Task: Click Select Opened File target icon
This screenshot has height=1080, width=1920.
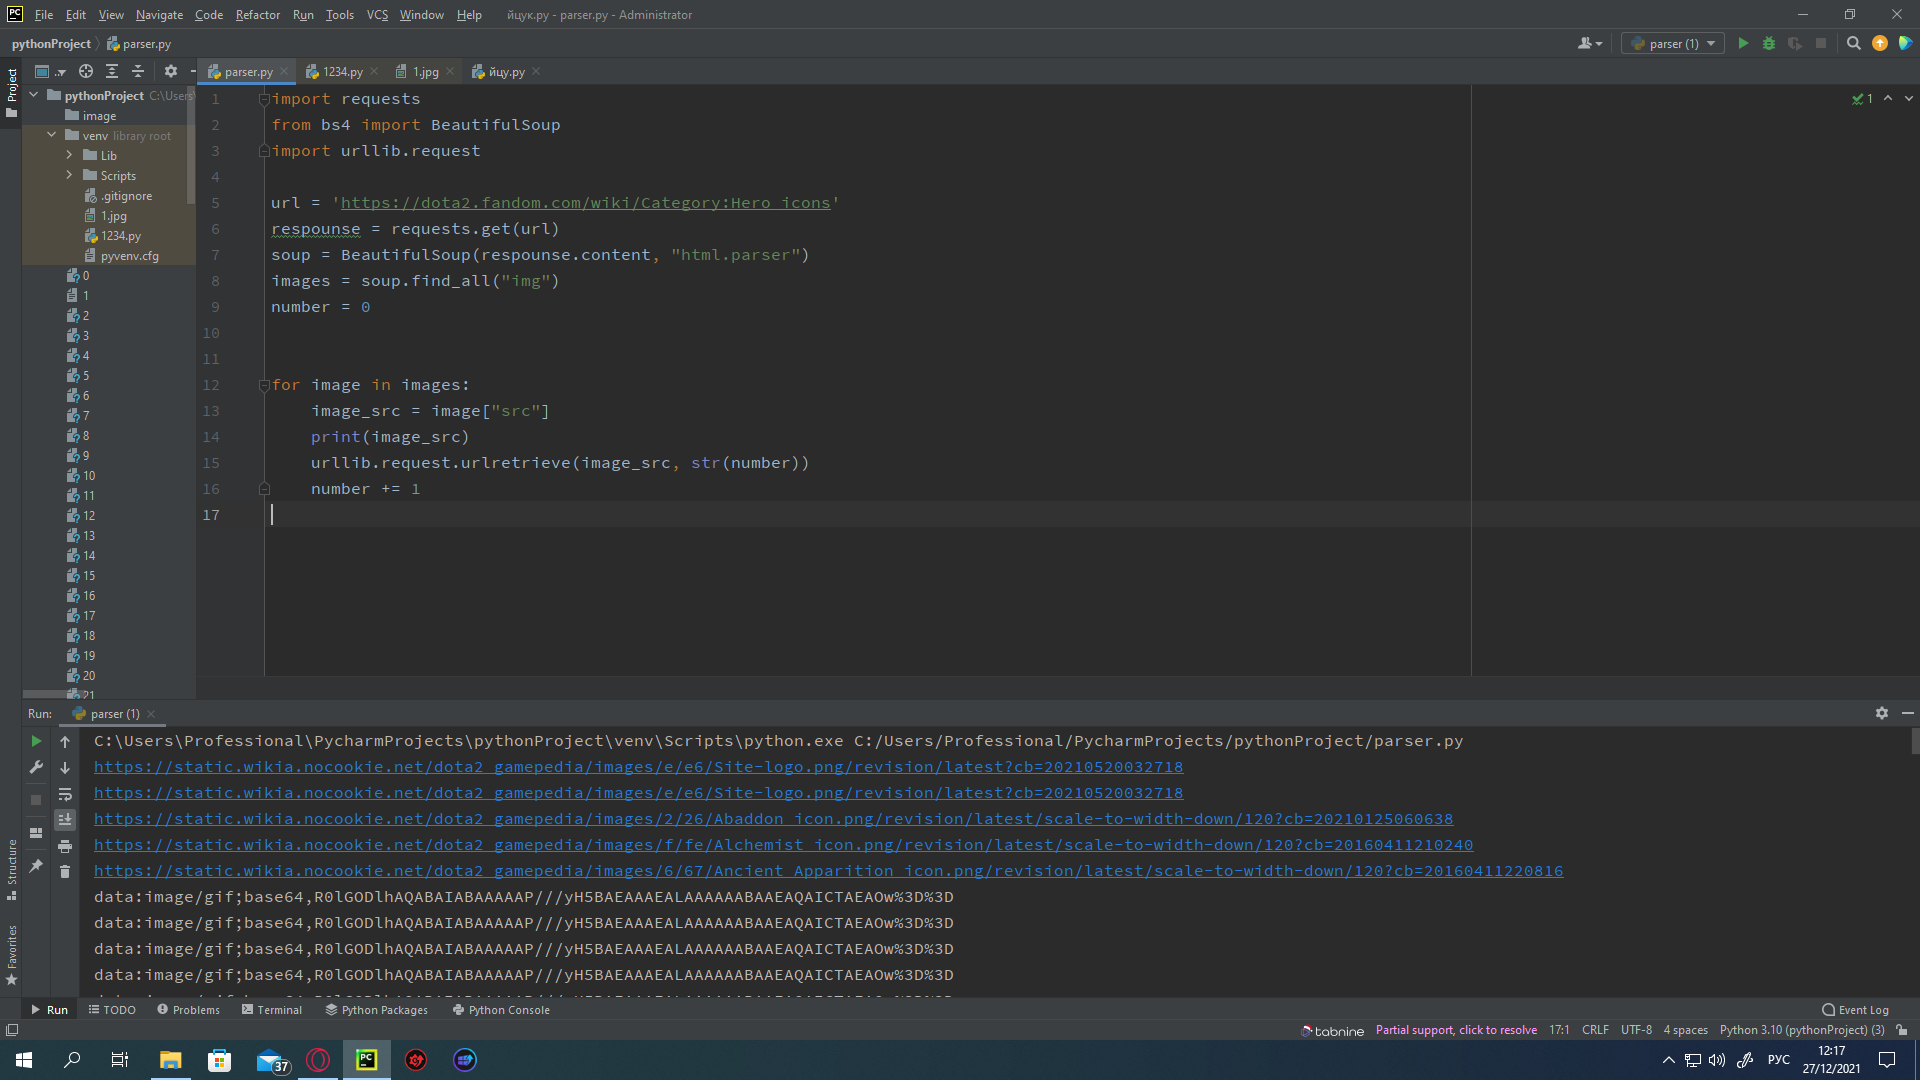Action: (x=86, y=71)
